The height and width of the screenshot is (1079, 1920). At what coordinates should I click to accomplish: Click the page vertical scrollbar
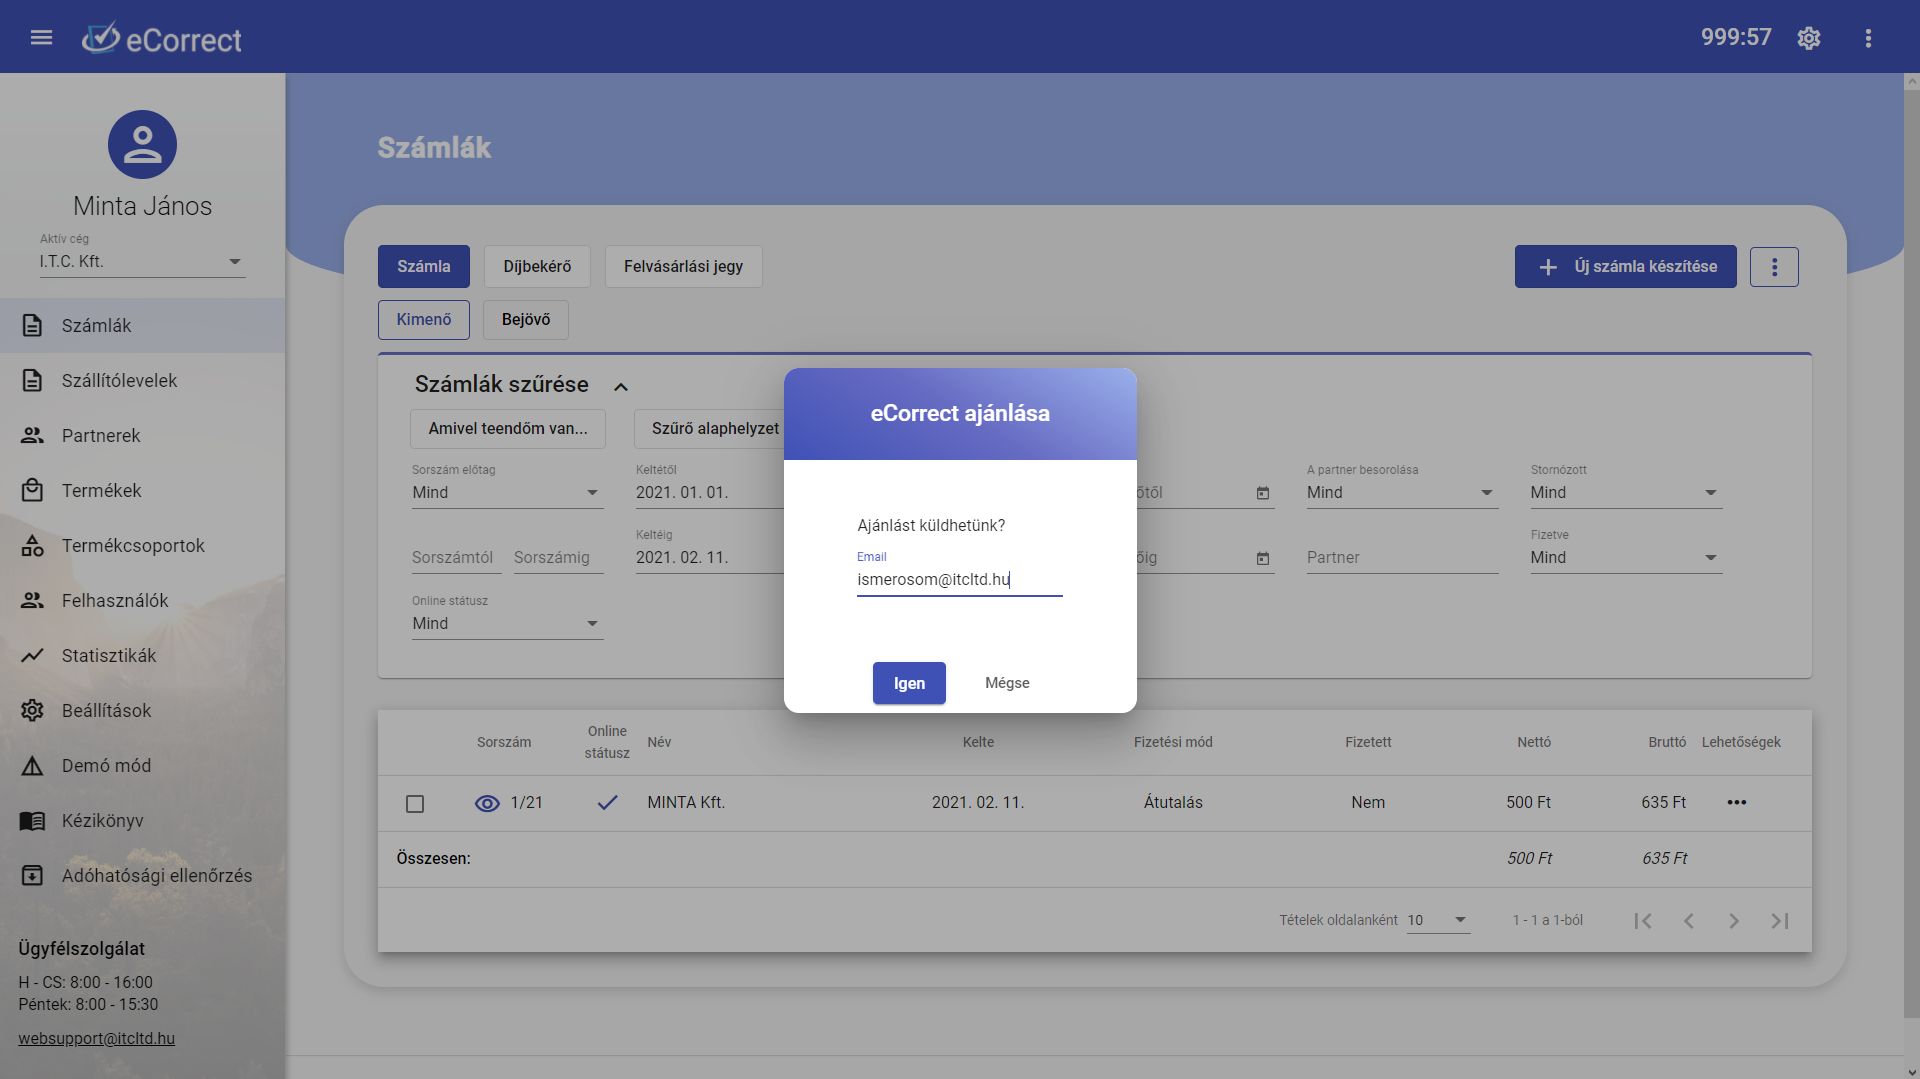(1911, 555)
